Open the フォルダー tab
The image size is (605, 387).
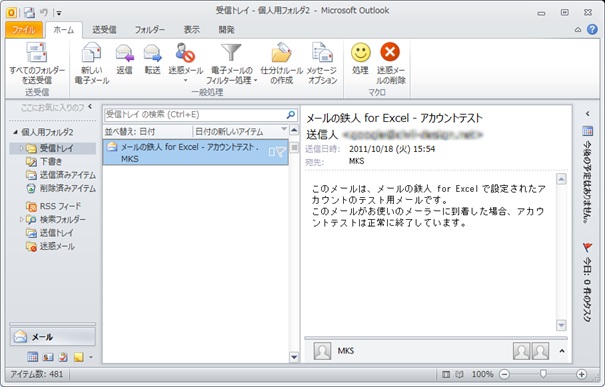pyautogui.click(x=149, y=30)
